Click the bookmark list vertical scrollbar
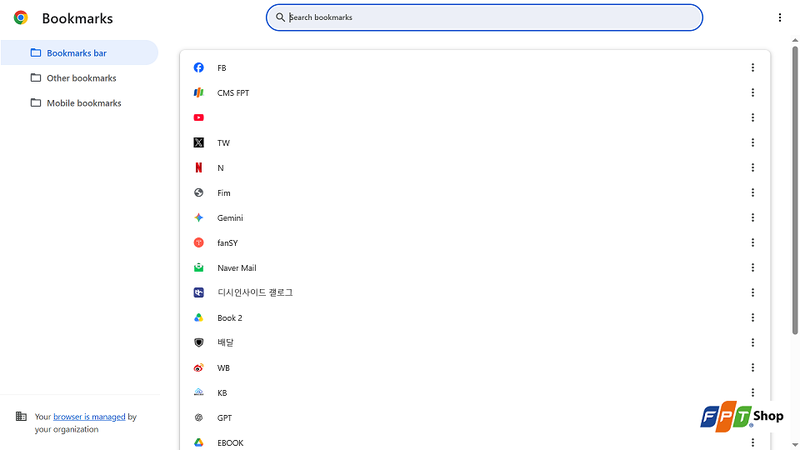The image size is (800, 450). pos(795,191)
